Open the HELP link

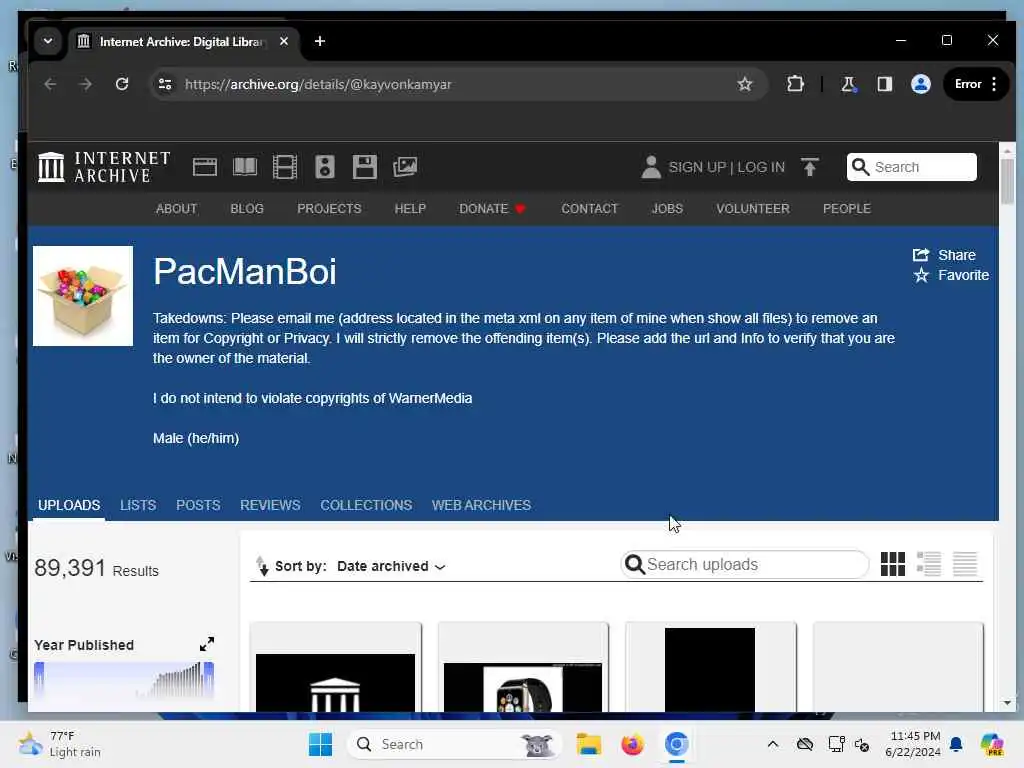click(410, 208)
